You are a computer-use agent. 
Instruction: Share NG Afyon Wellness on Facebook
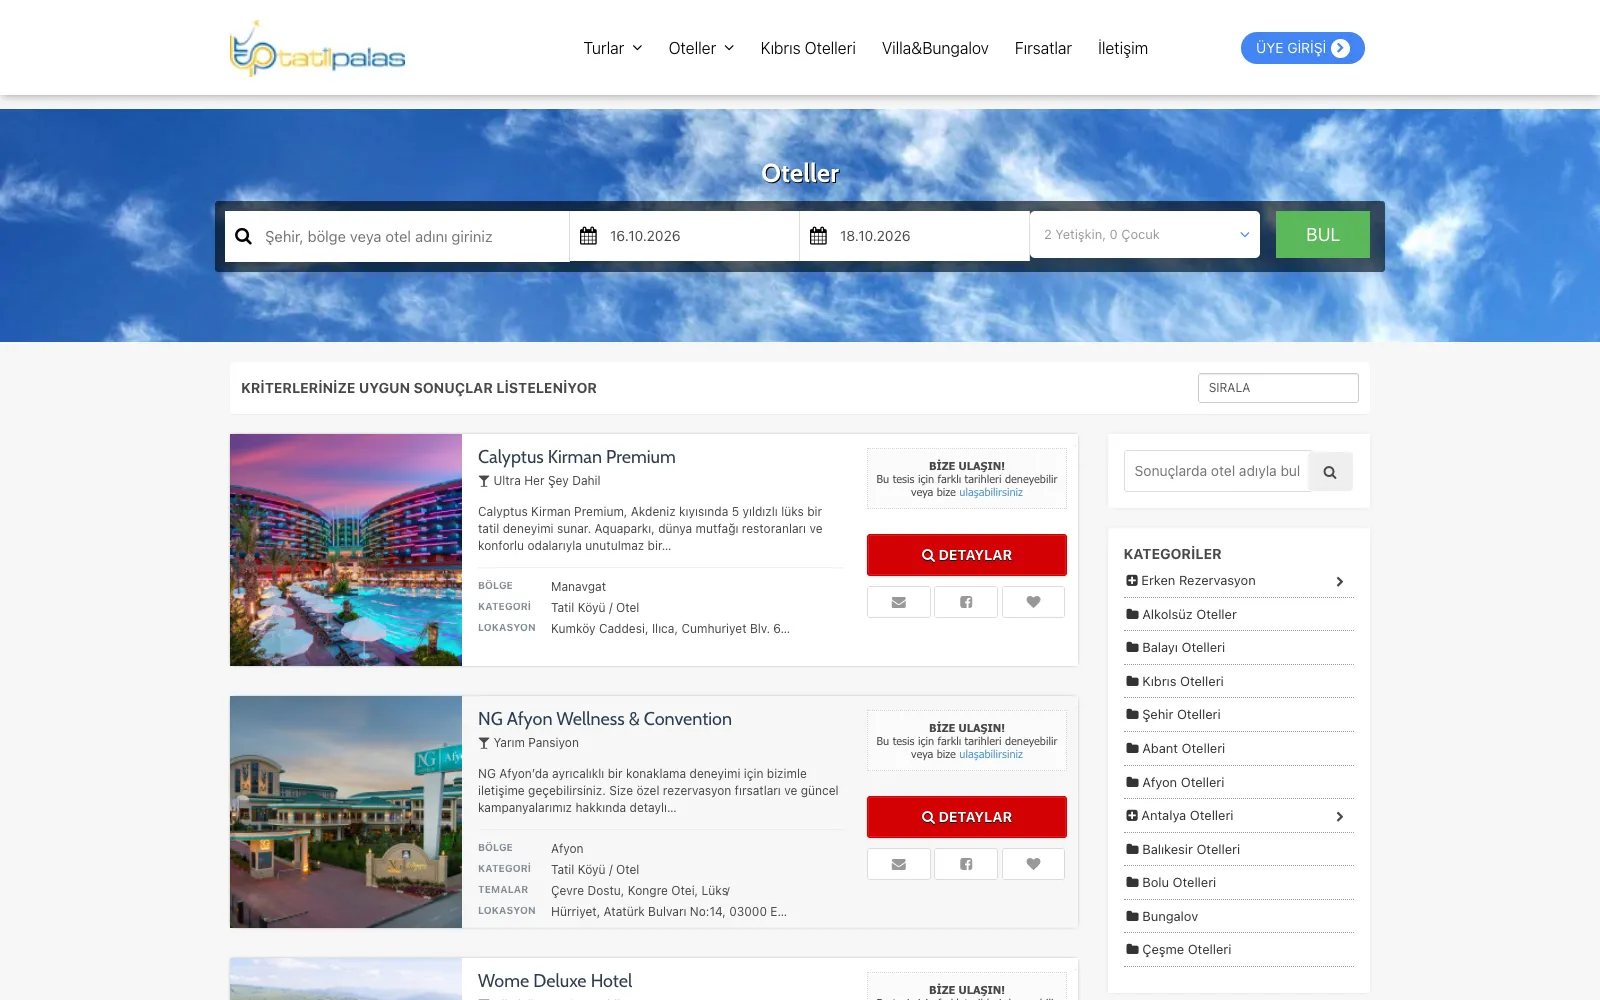pos(966,864)
